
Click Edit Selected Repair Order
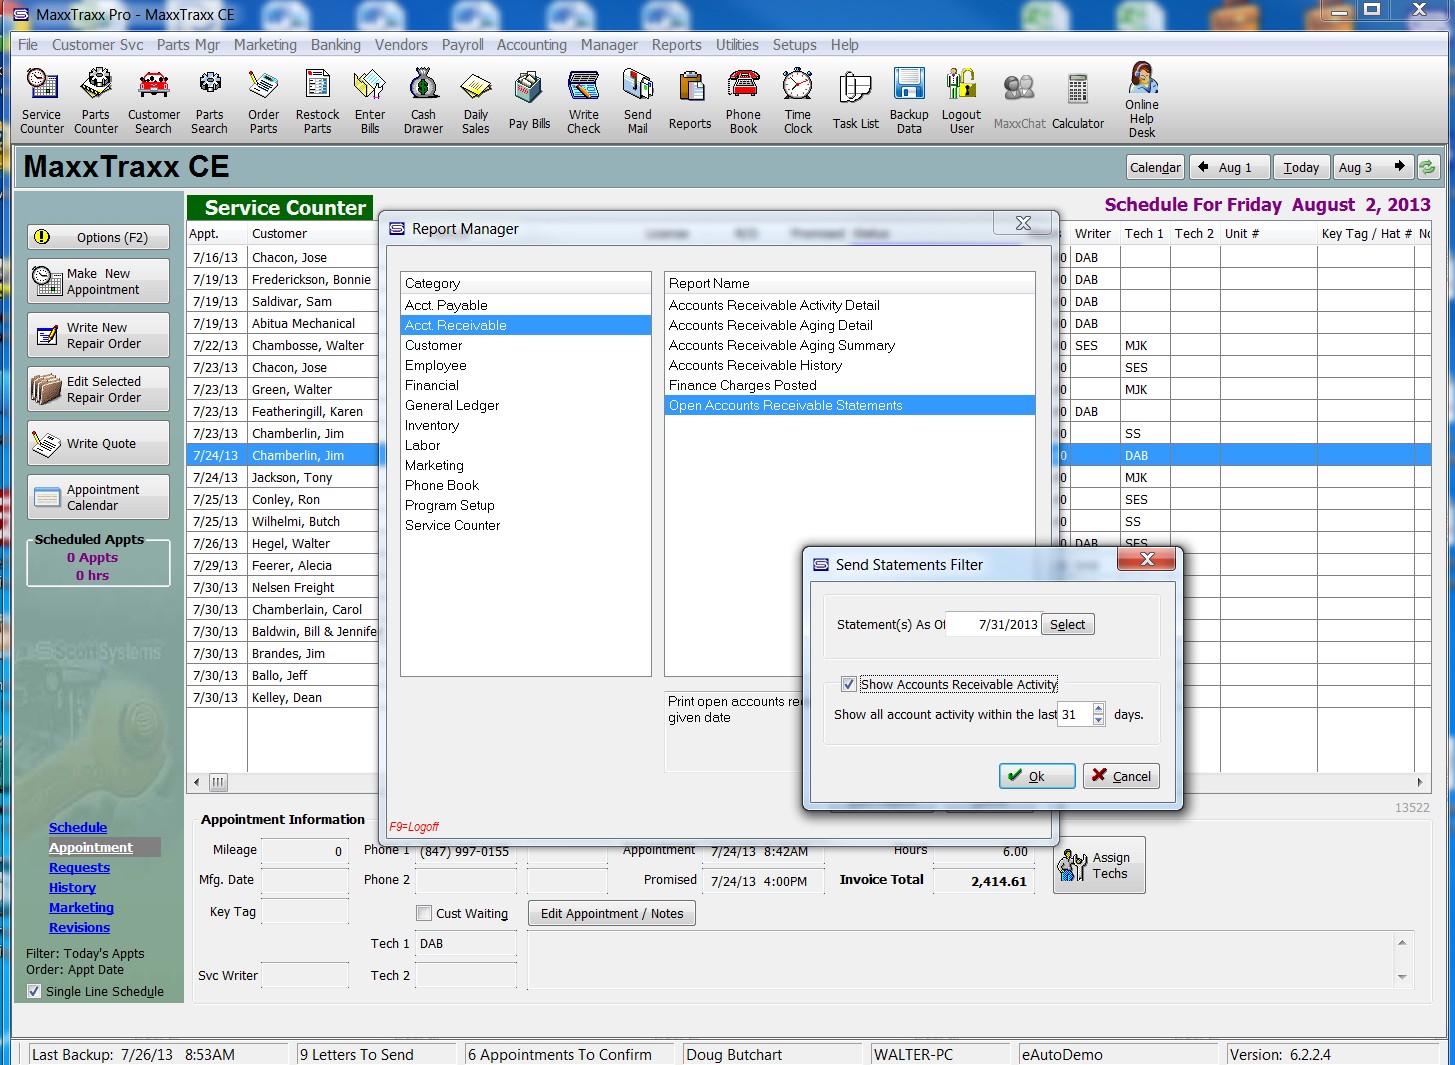pos(98,389)
